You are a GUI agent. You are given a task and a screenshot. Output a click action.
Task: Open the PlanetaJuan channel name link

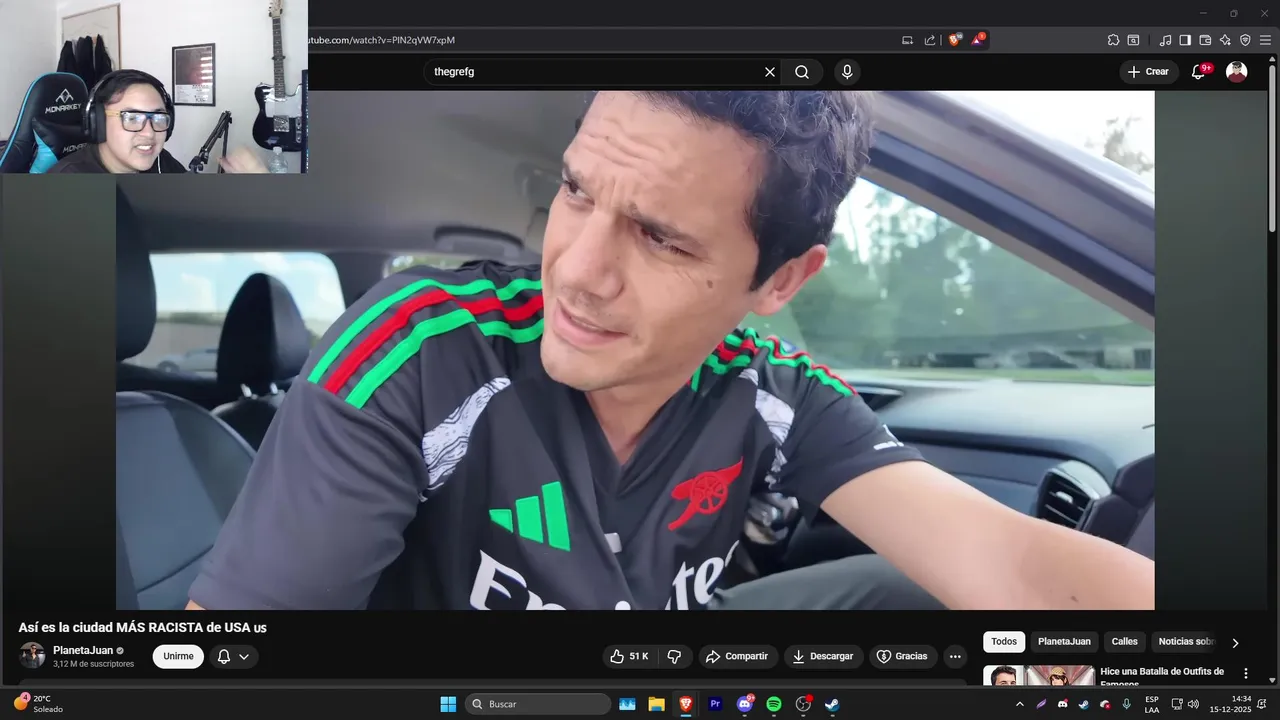click(x=83, y=650)
